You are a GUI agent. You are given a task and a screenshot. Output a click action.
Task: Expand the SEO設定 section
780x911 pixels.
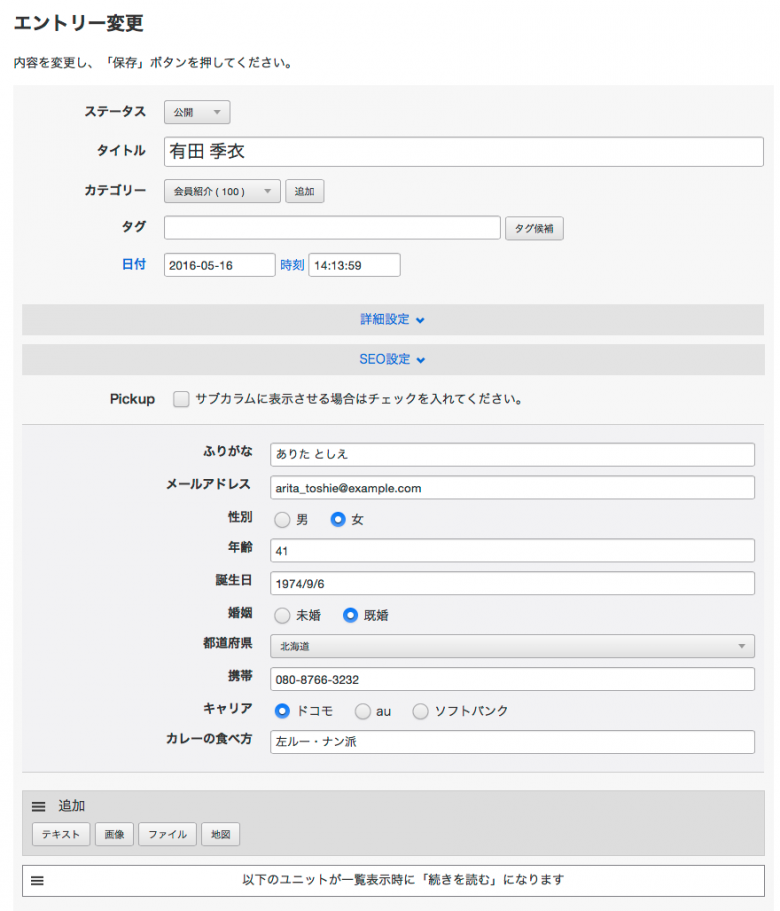[389, 359]
